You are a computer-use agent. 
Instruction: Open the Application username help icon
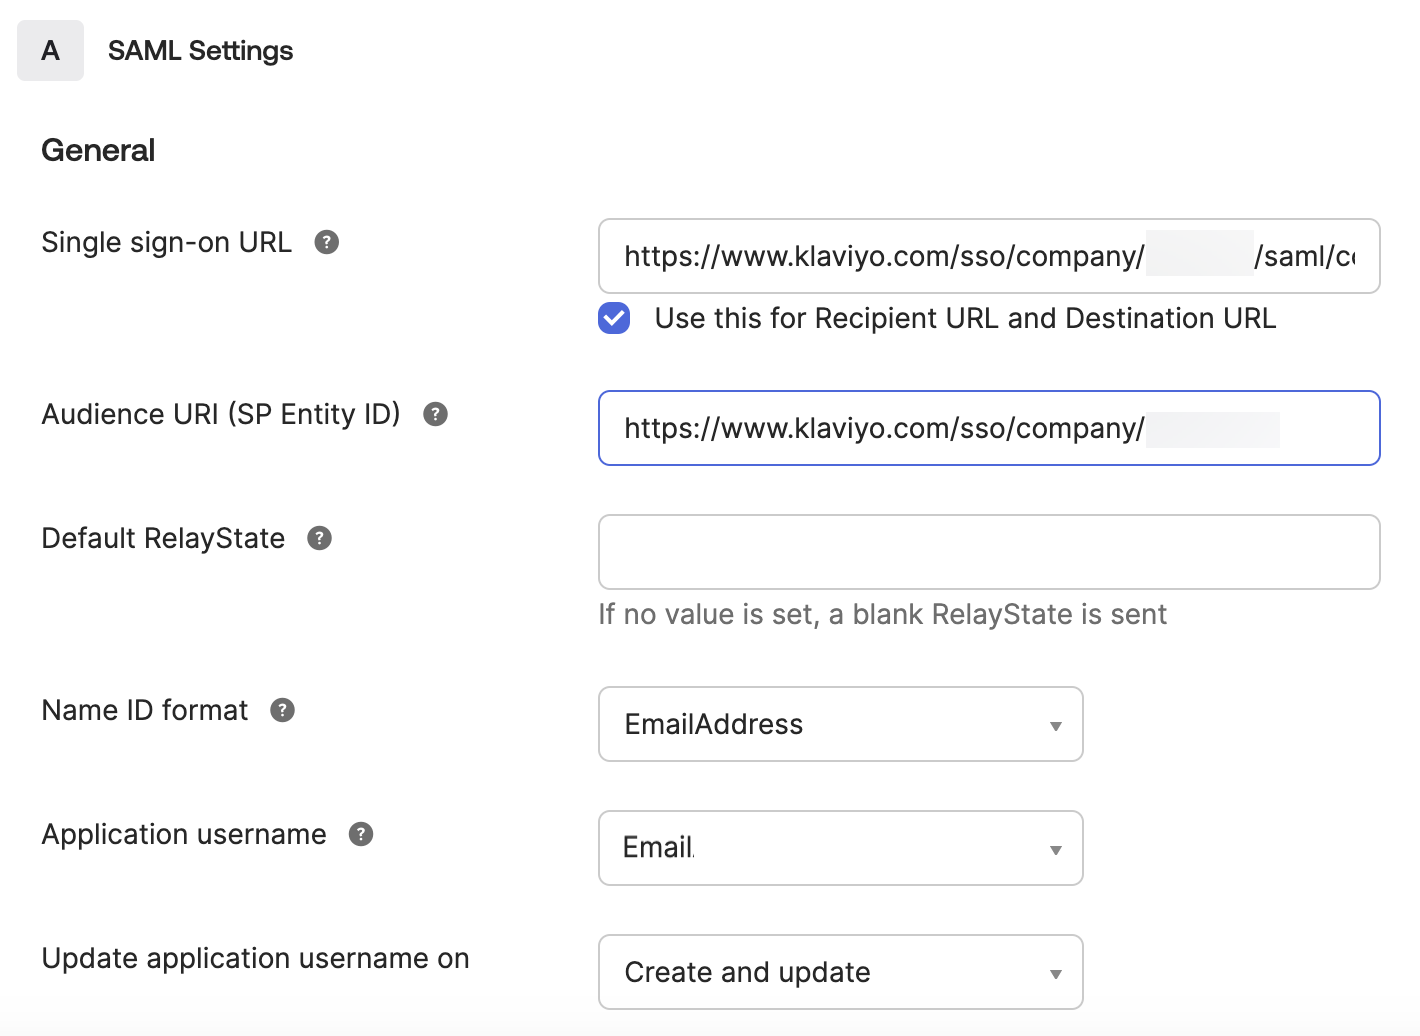coord(361,833)
